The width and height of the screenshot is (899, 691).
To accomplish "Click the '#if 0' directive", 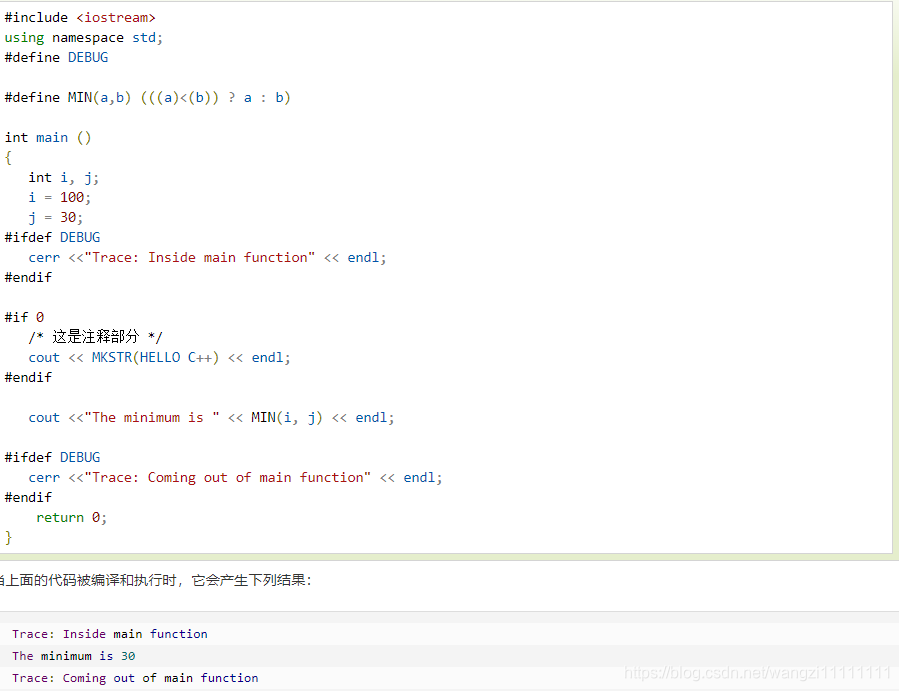I will [24, 318].
